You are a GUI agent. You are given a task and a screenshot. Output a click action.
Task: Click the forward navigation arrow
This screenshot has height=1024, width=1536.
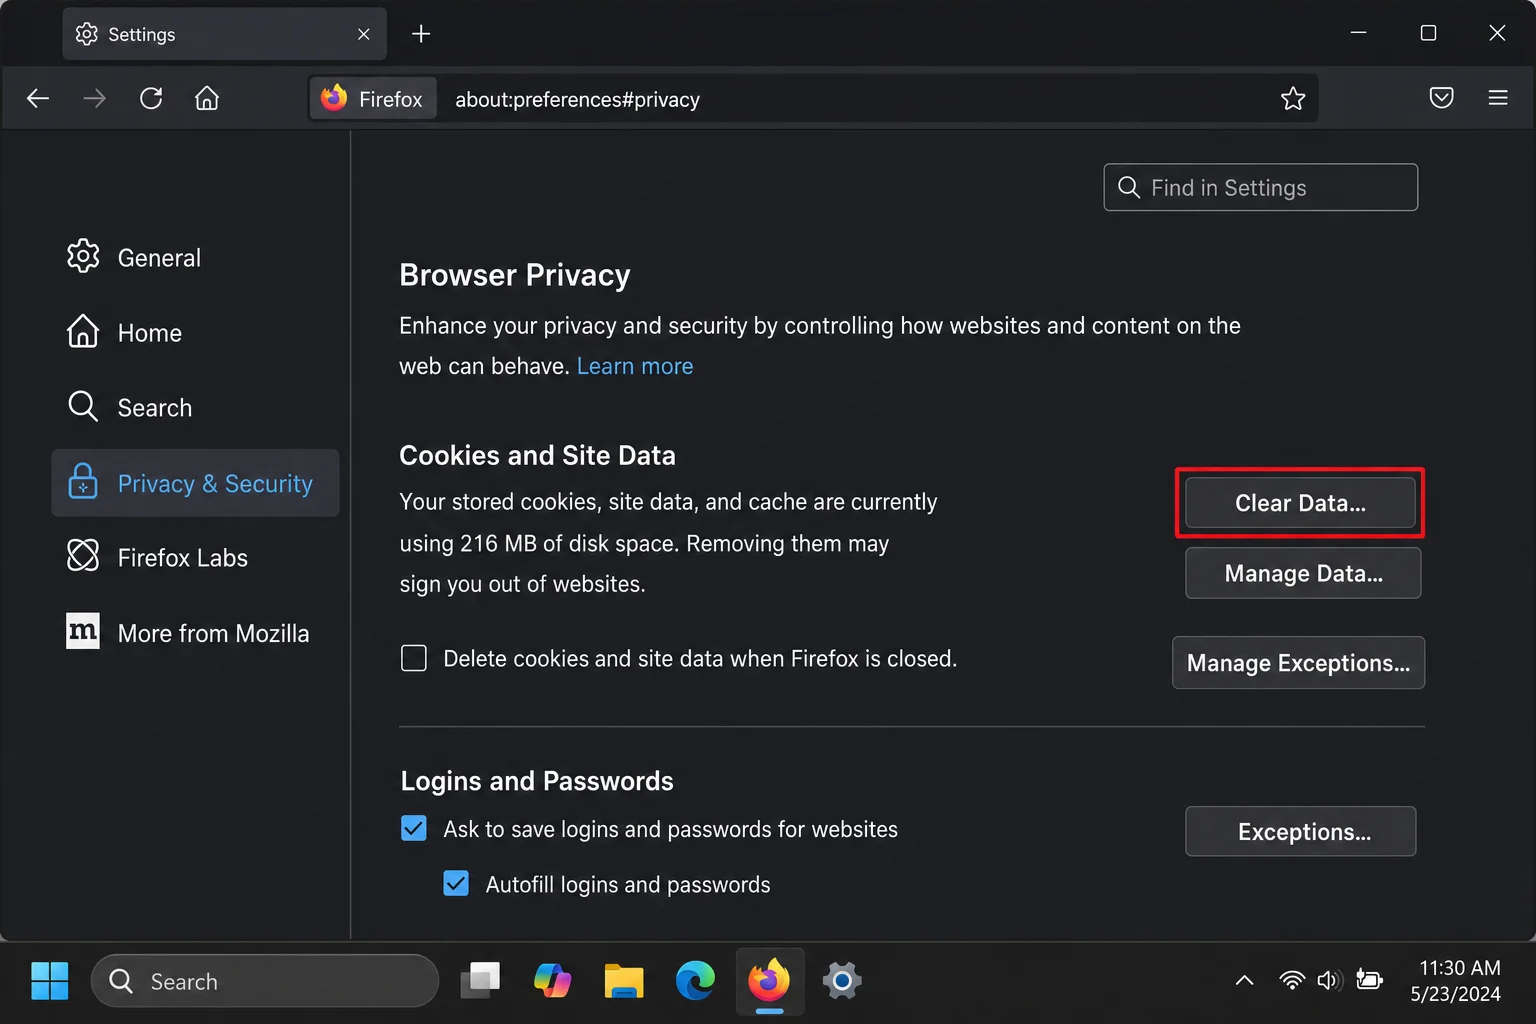tap(94, 98)
